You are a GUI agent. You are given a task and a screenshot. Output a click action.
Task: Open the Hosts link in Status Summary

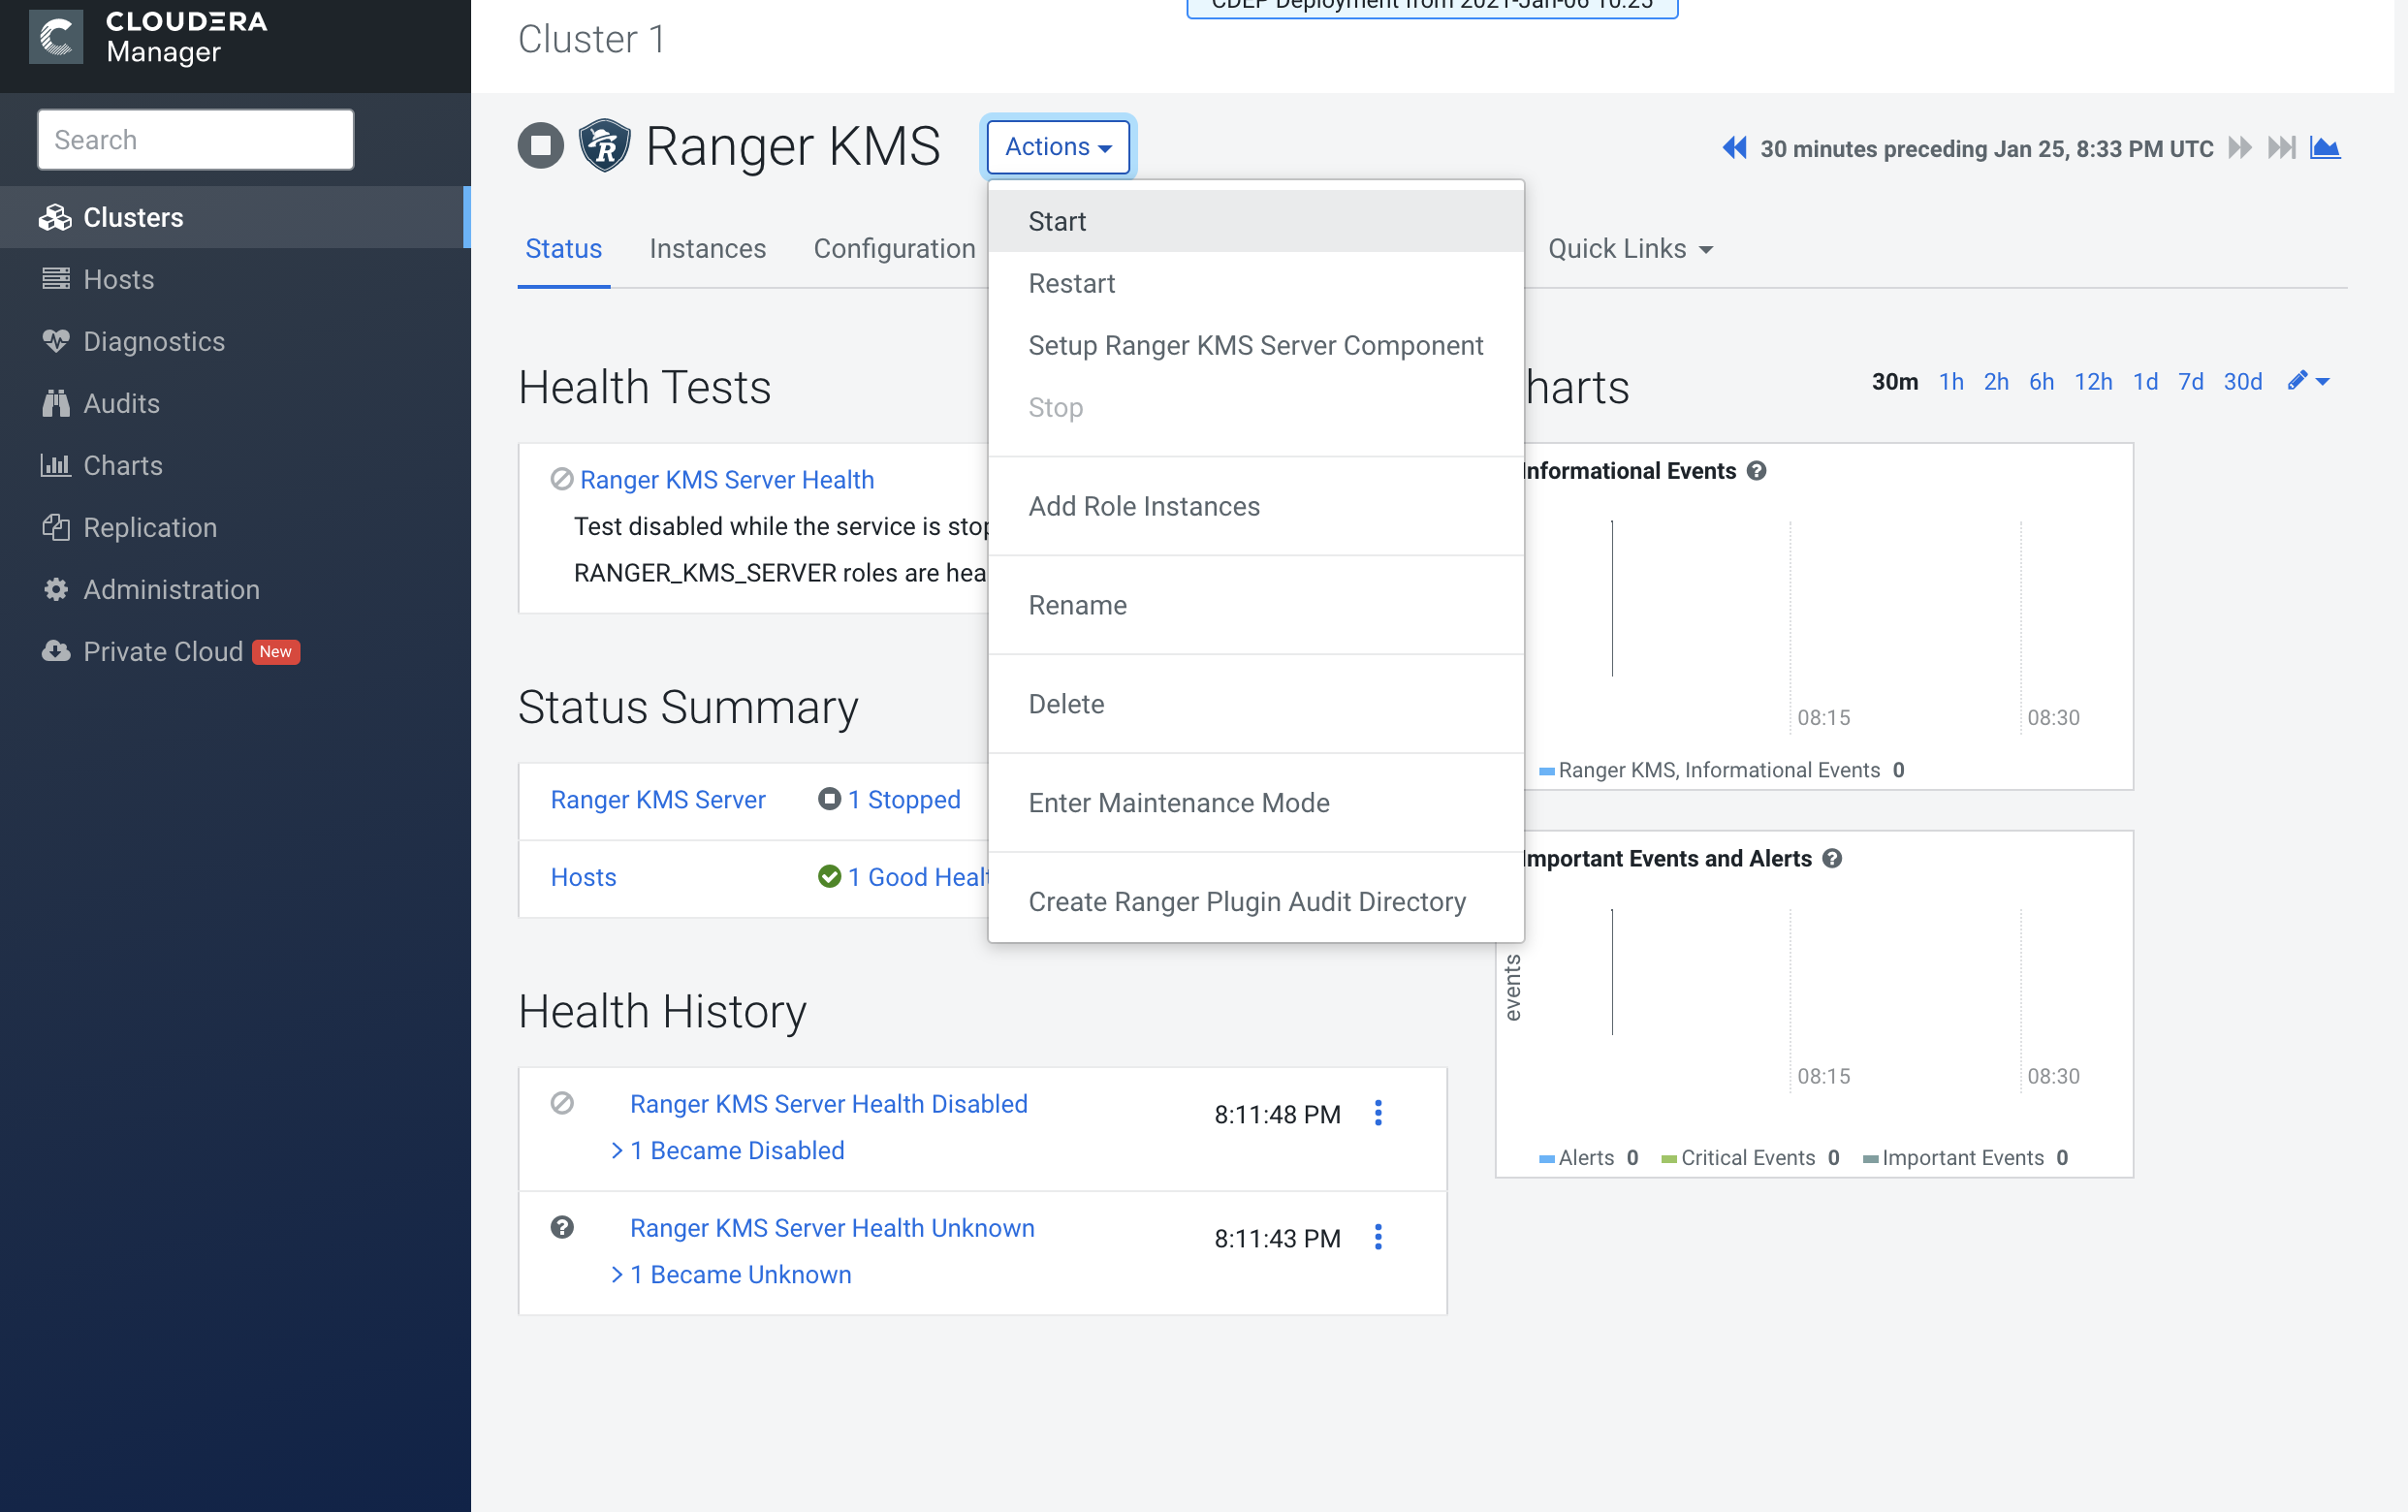tap(583, 877)
